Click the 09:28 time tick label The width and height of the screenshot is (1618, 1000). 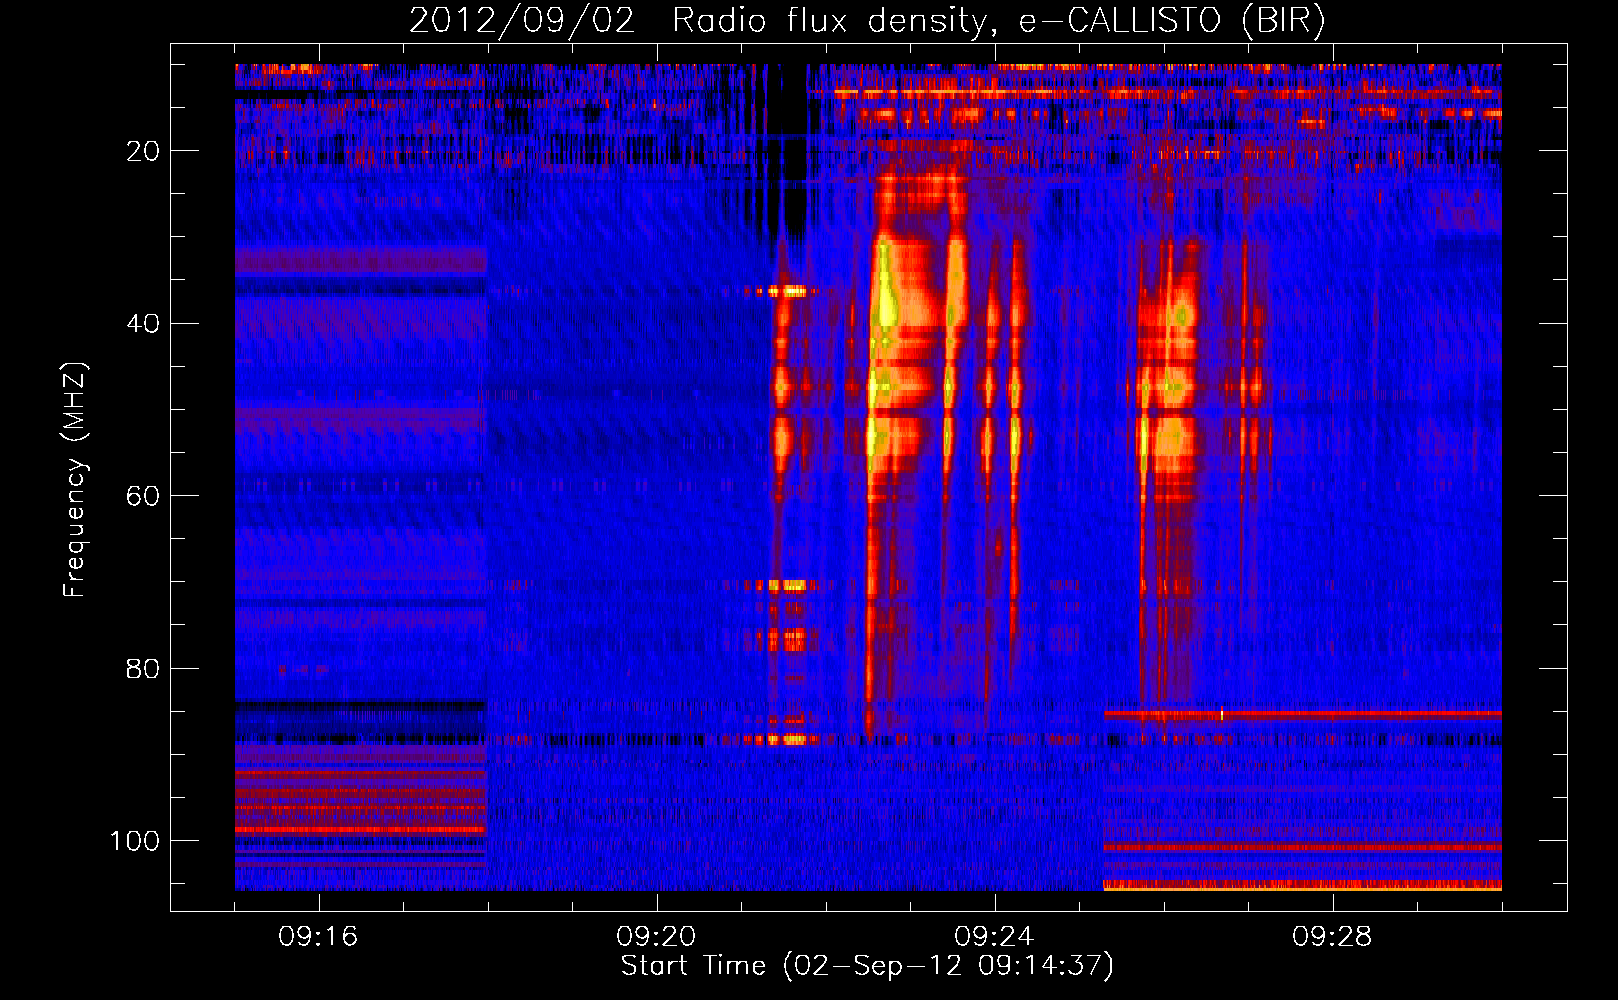tap(1332, 937)
